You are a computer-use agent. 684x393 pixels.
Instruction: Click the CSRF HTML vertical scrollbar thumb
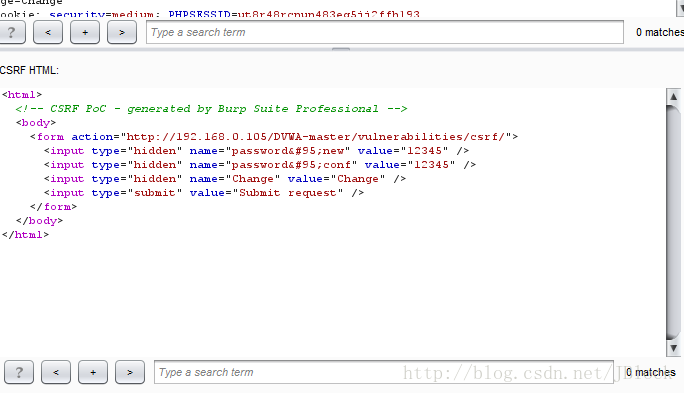pos(674,222)
